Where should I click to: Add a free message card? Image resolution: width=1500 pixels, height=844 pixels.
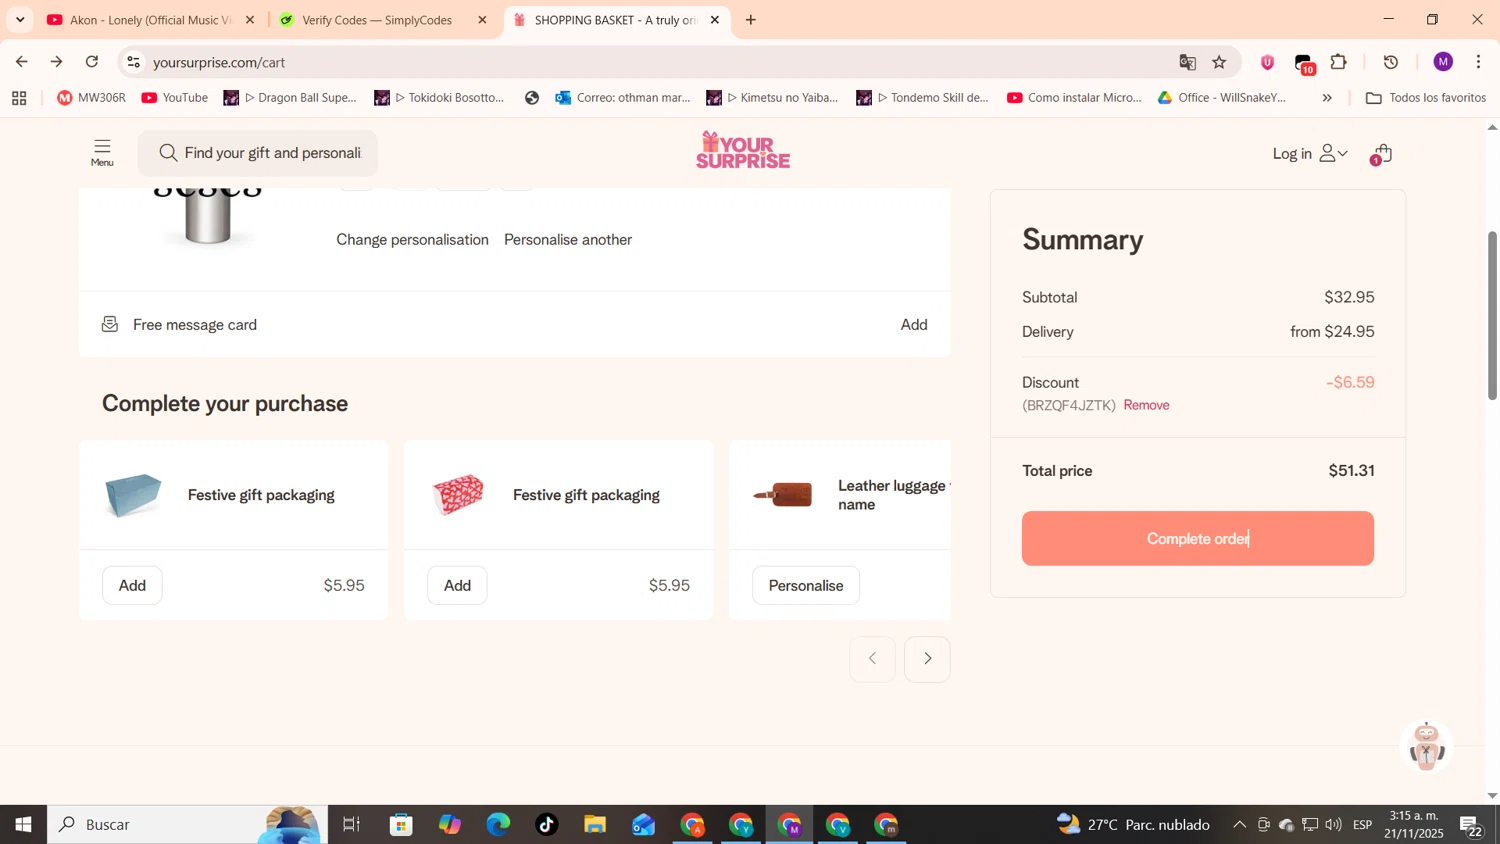coord(914,325)
